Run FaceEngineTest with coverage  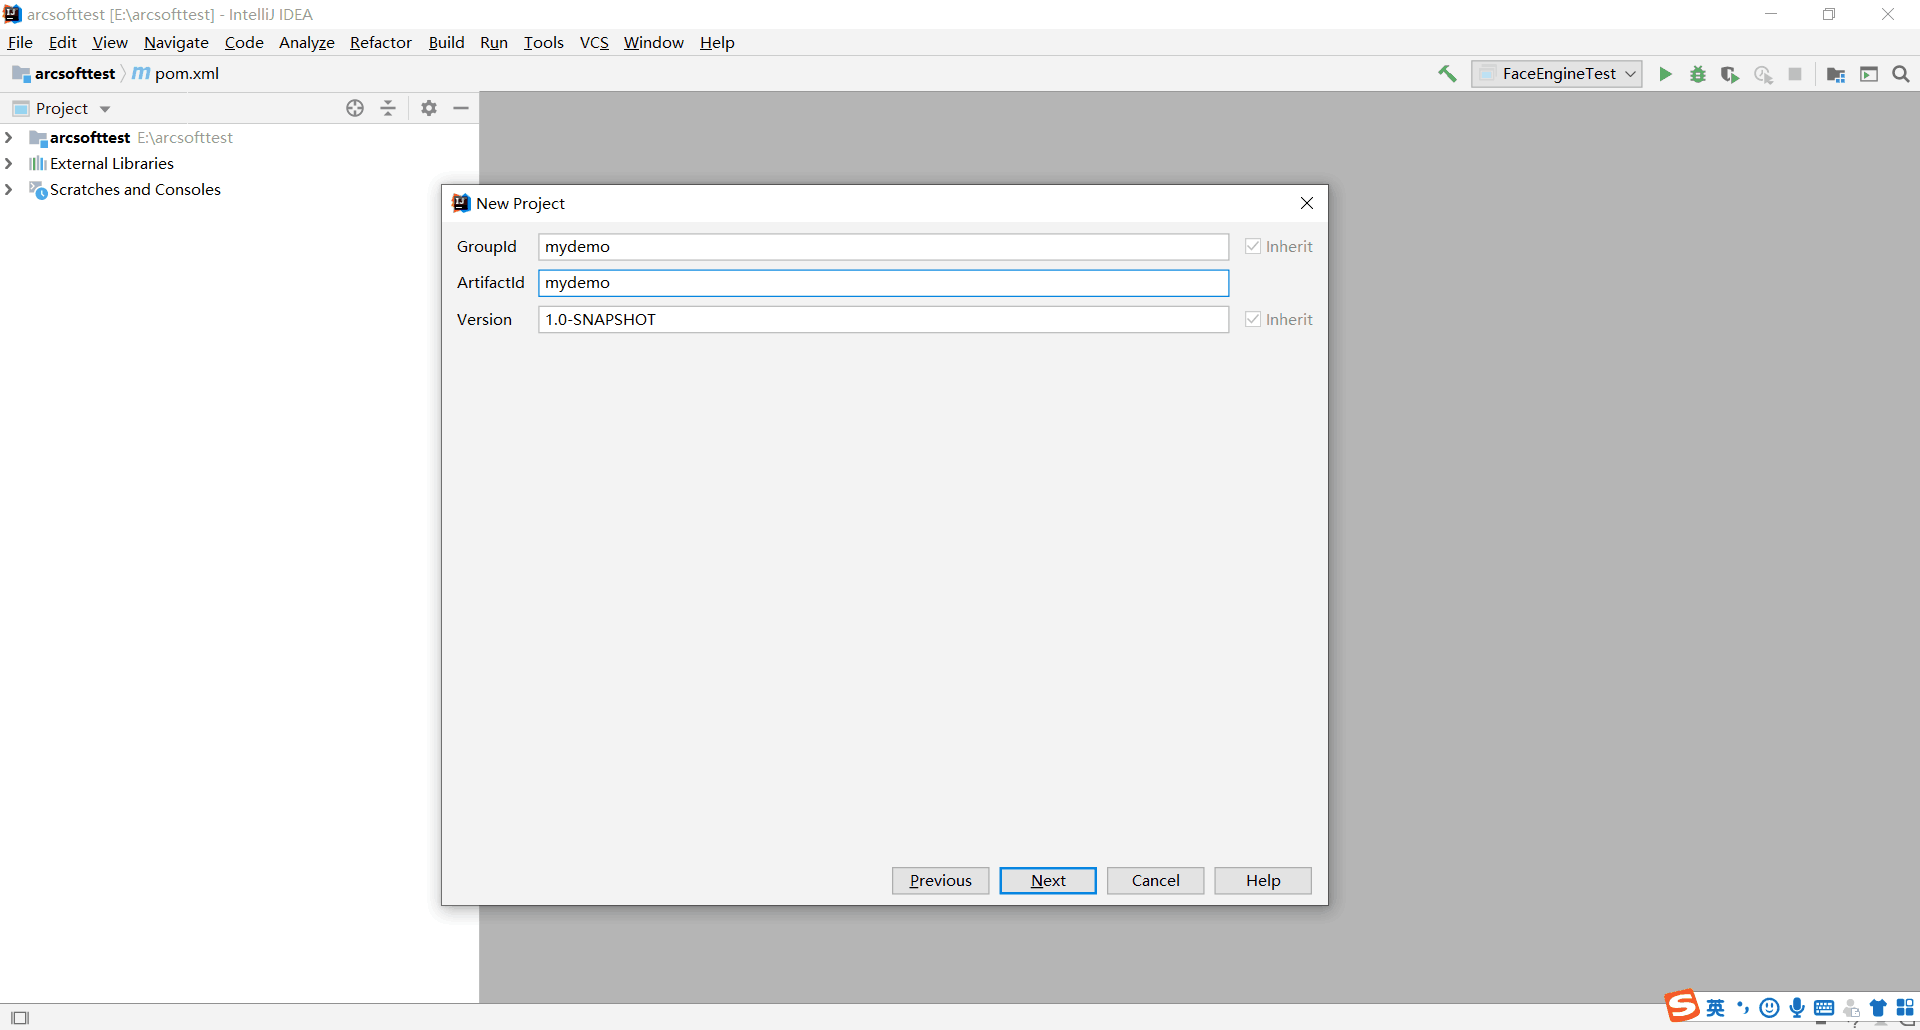(x=1730, y=74)
